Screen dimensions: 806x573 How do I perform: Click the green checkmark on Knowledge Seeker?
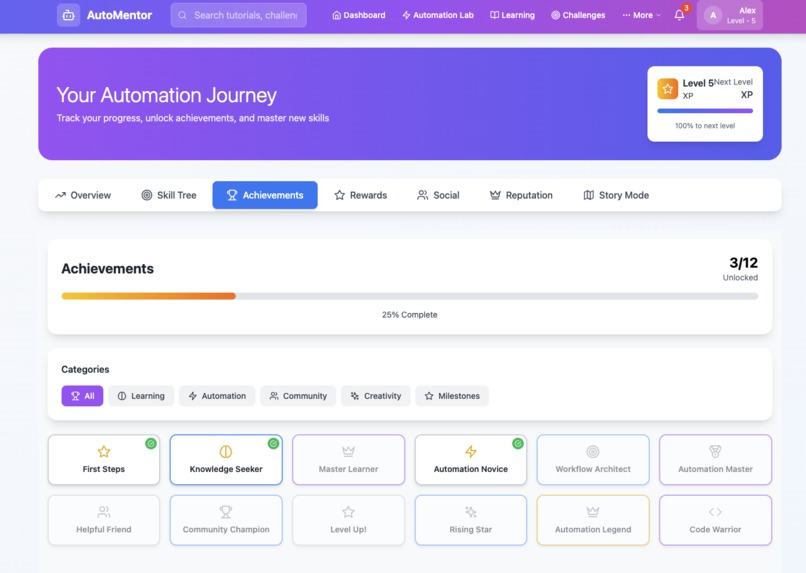[273, 443]
